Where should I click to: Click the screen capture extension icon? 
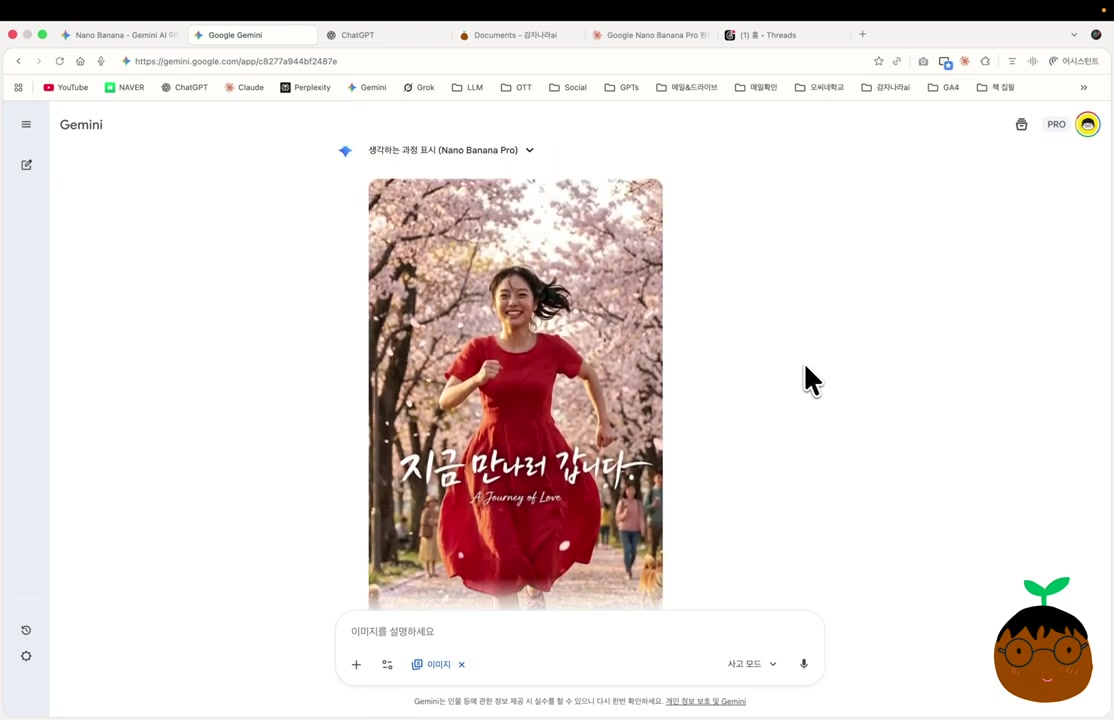pos(945,62)
